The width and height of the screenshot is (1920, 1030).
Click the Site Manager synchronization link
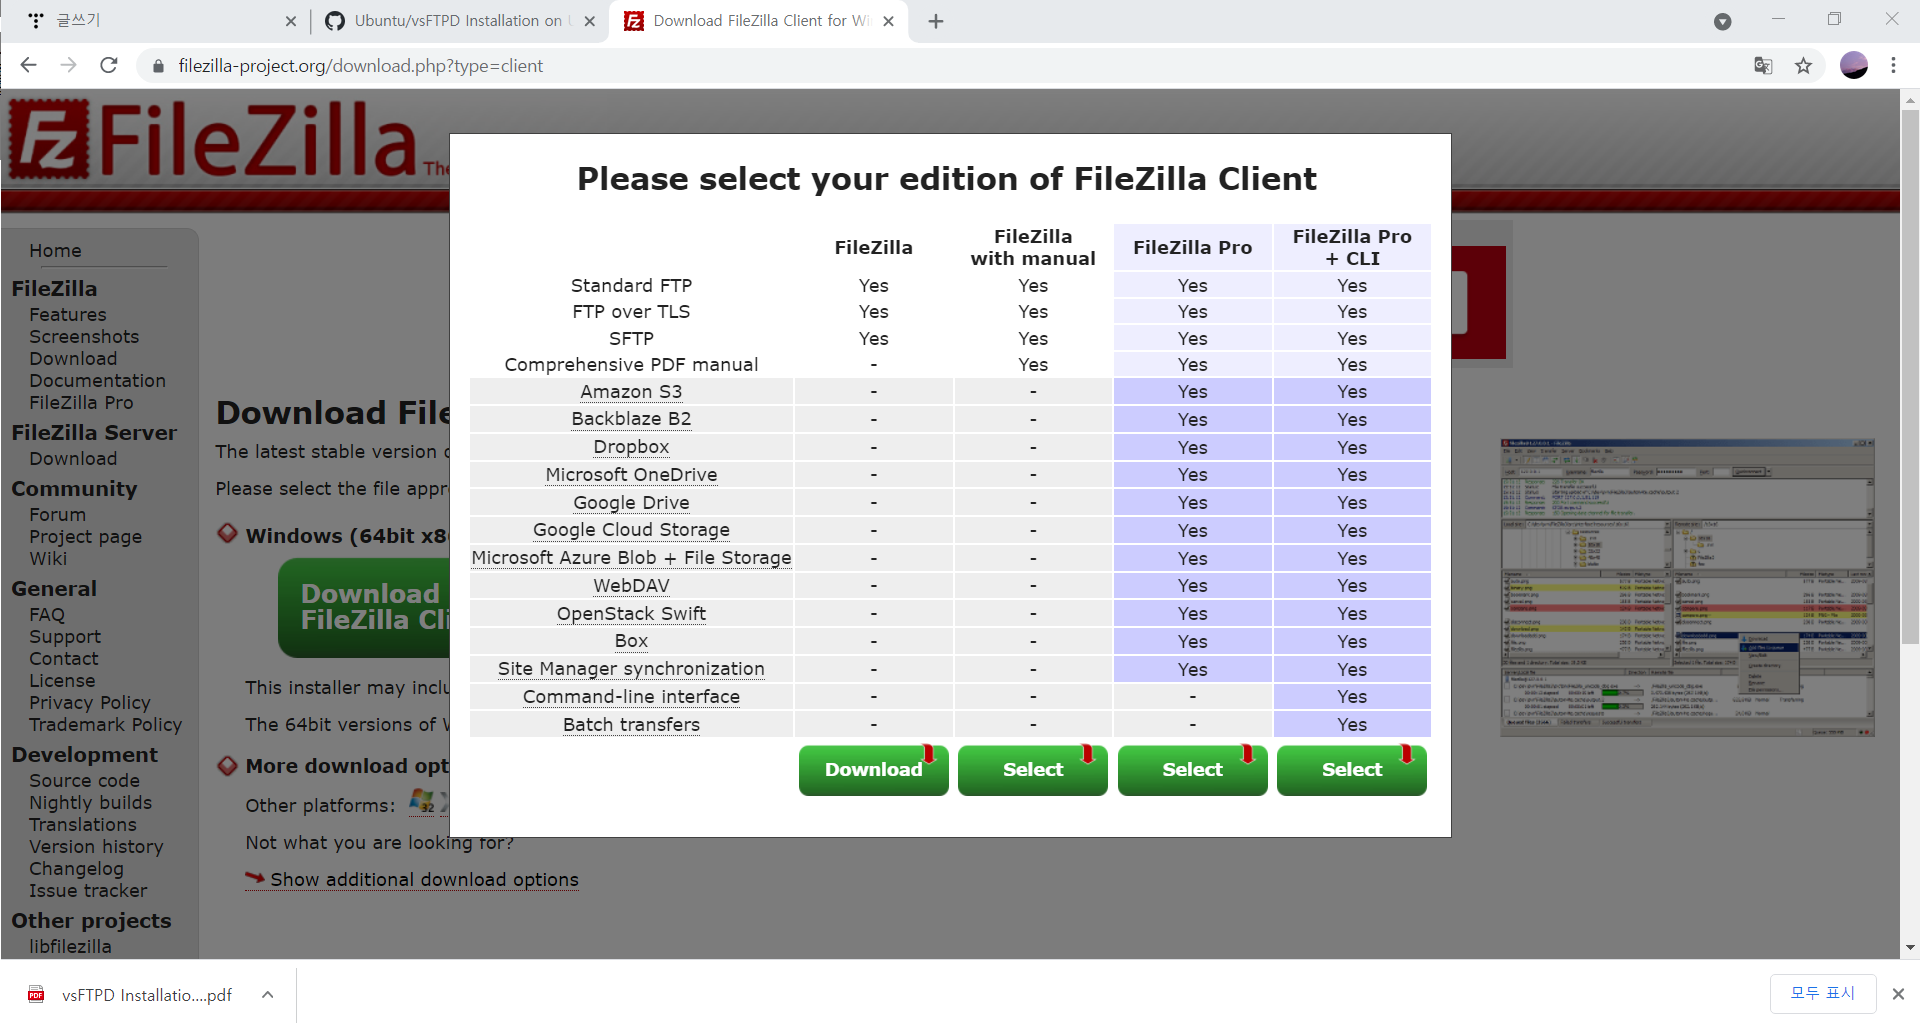[x=631, y=669]
